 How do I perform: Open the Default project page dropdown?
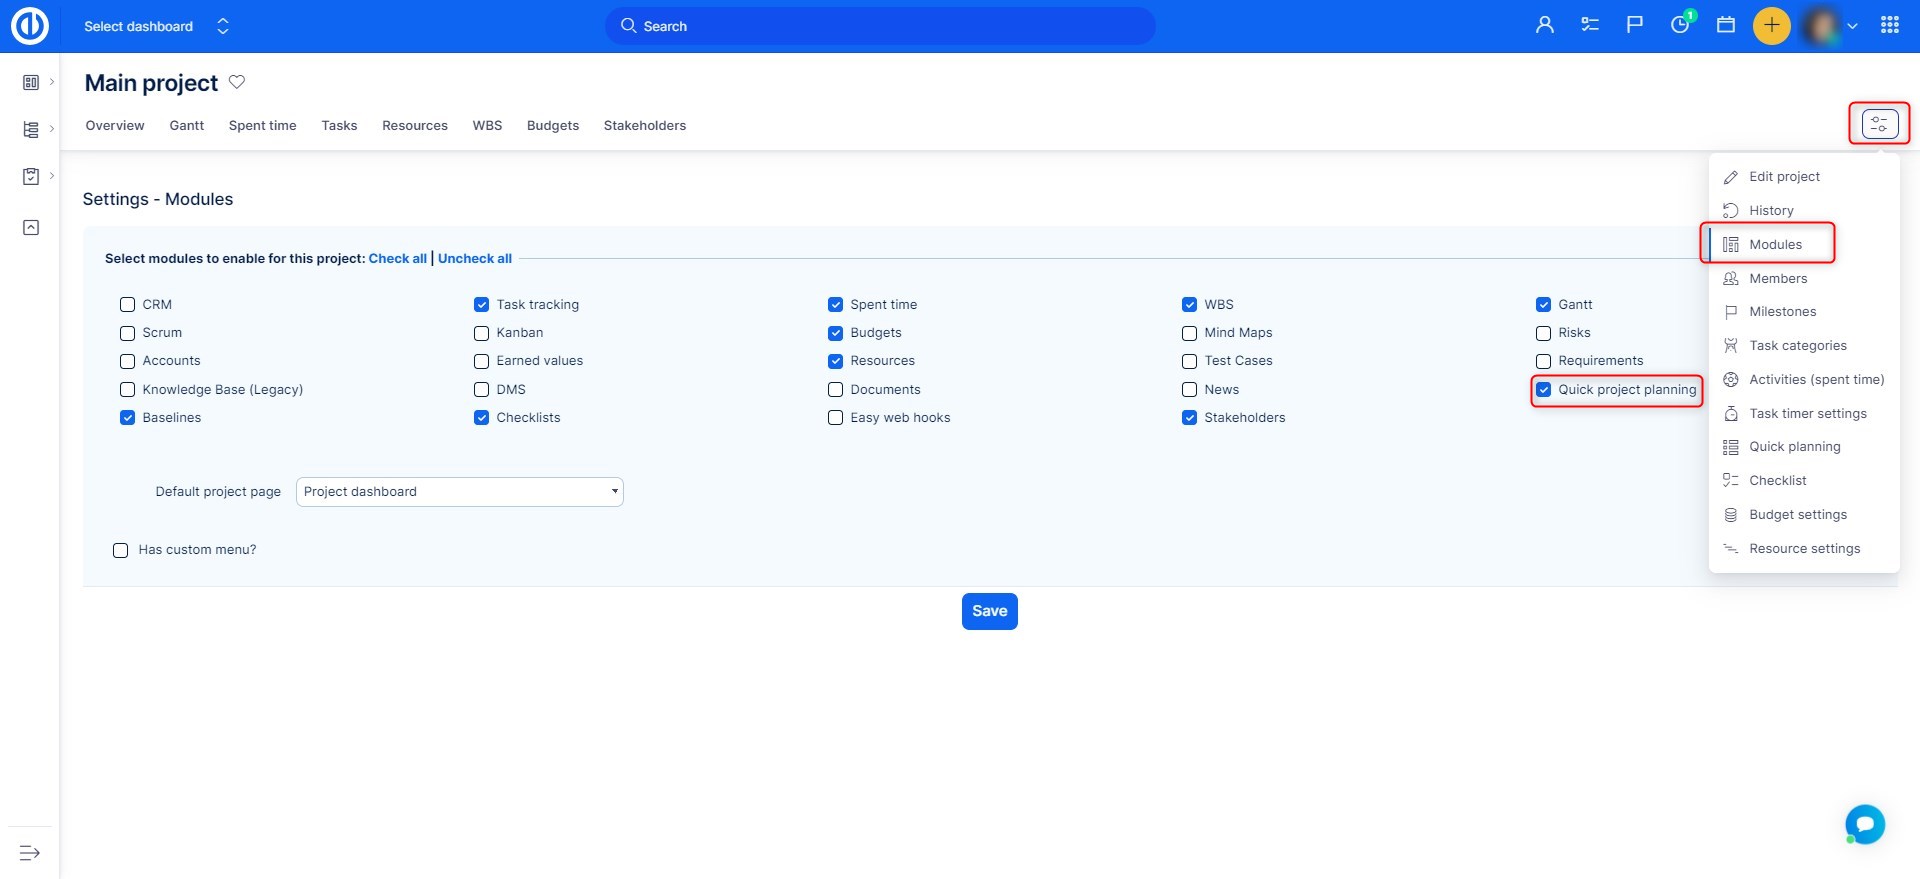point(459,492)
